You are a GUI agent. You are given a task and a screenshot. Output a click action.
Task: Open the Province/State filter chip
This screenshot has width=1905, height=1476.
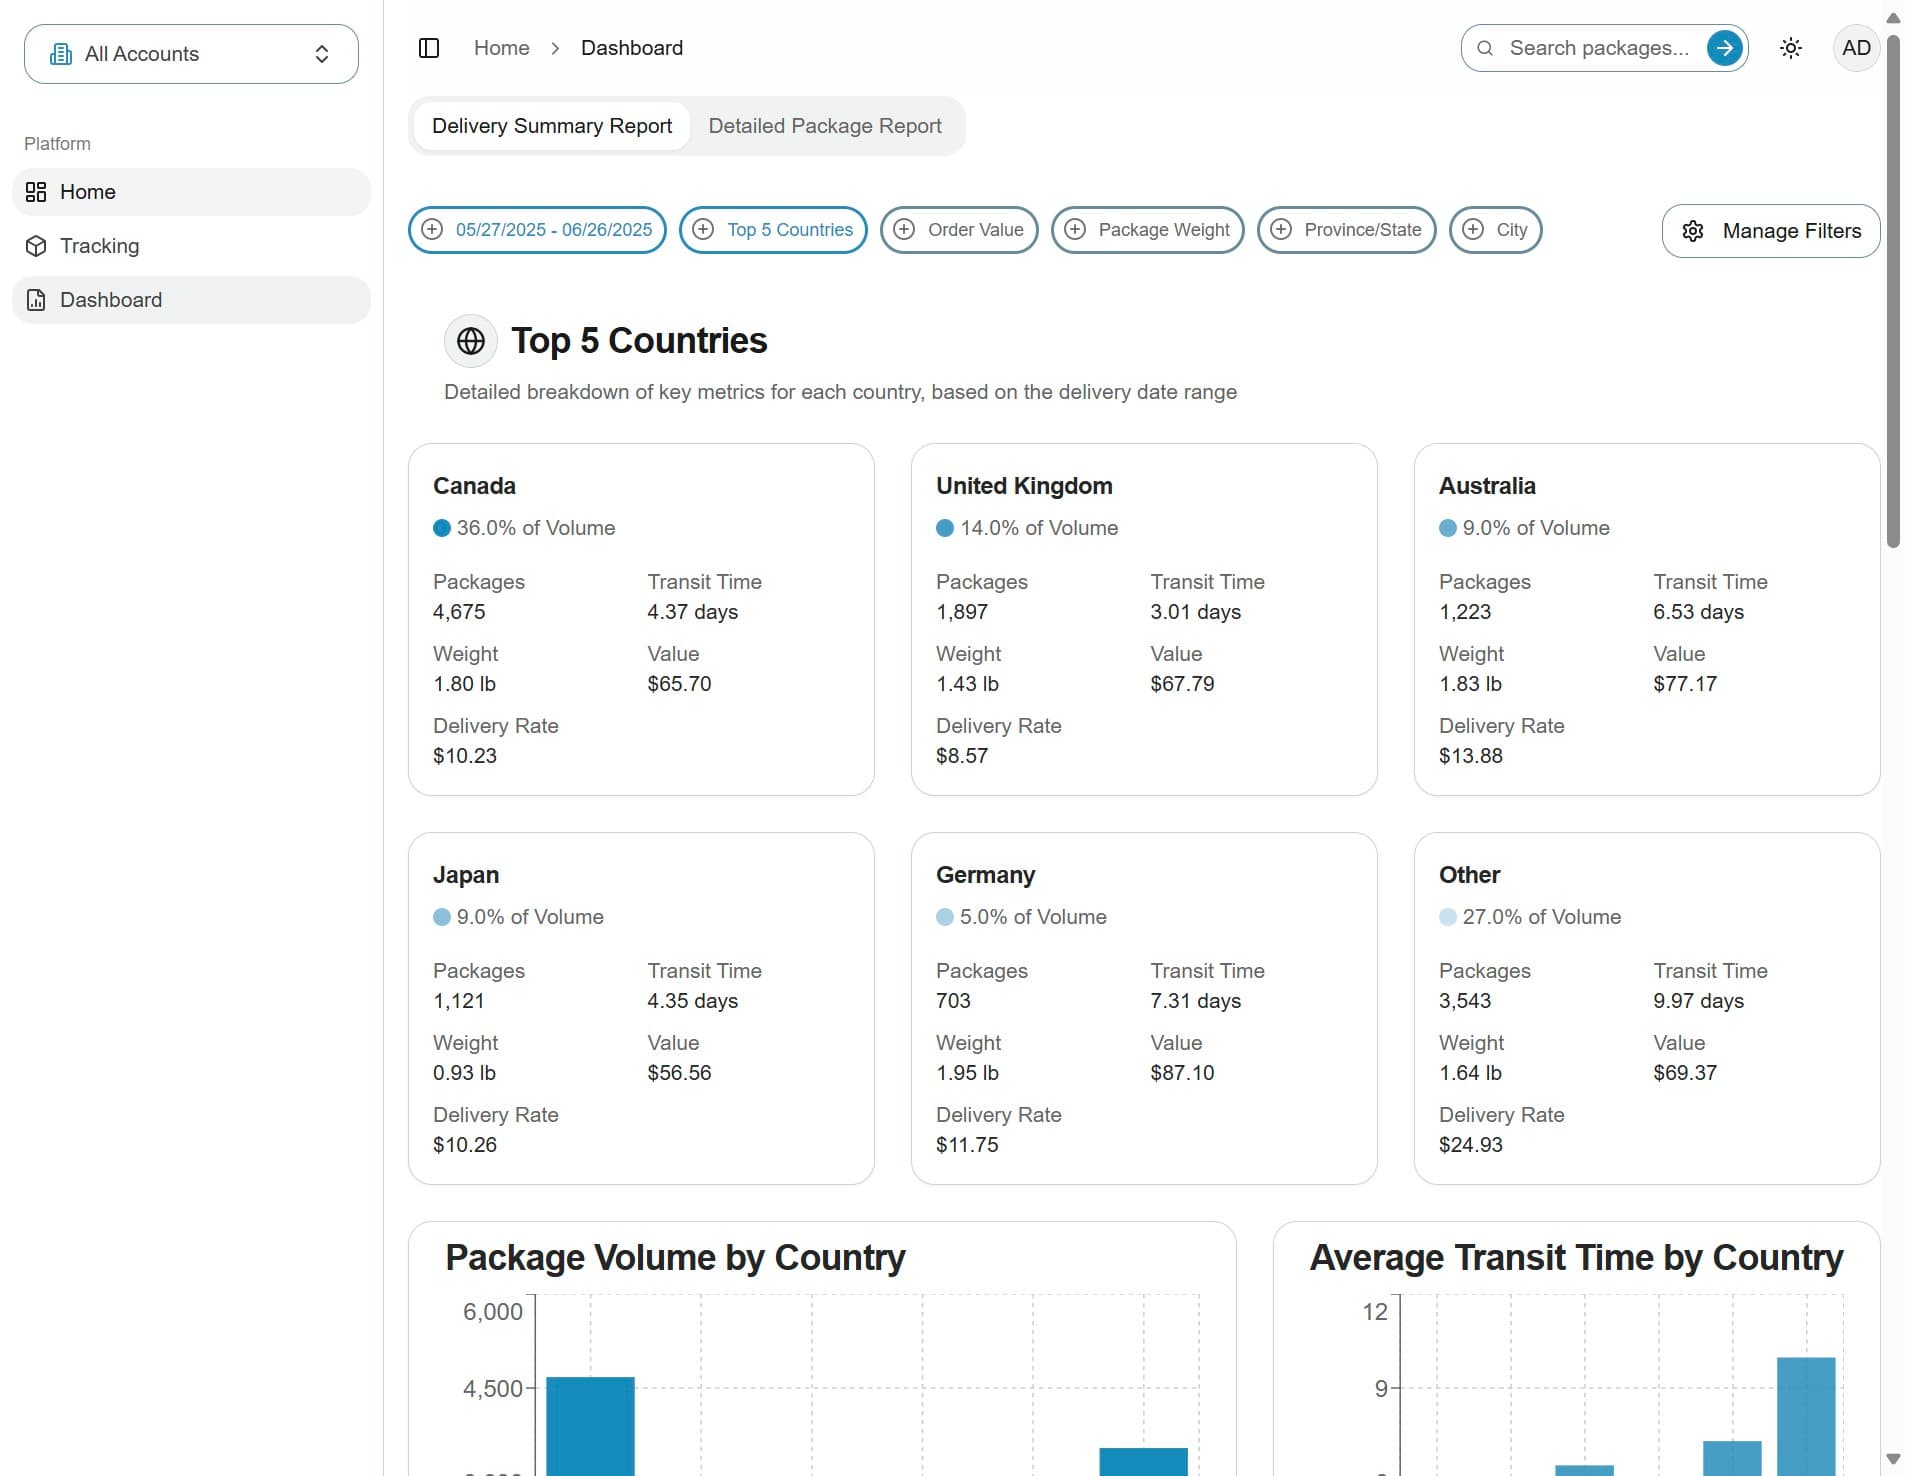pyautogui.click(x=1347, y=230)
